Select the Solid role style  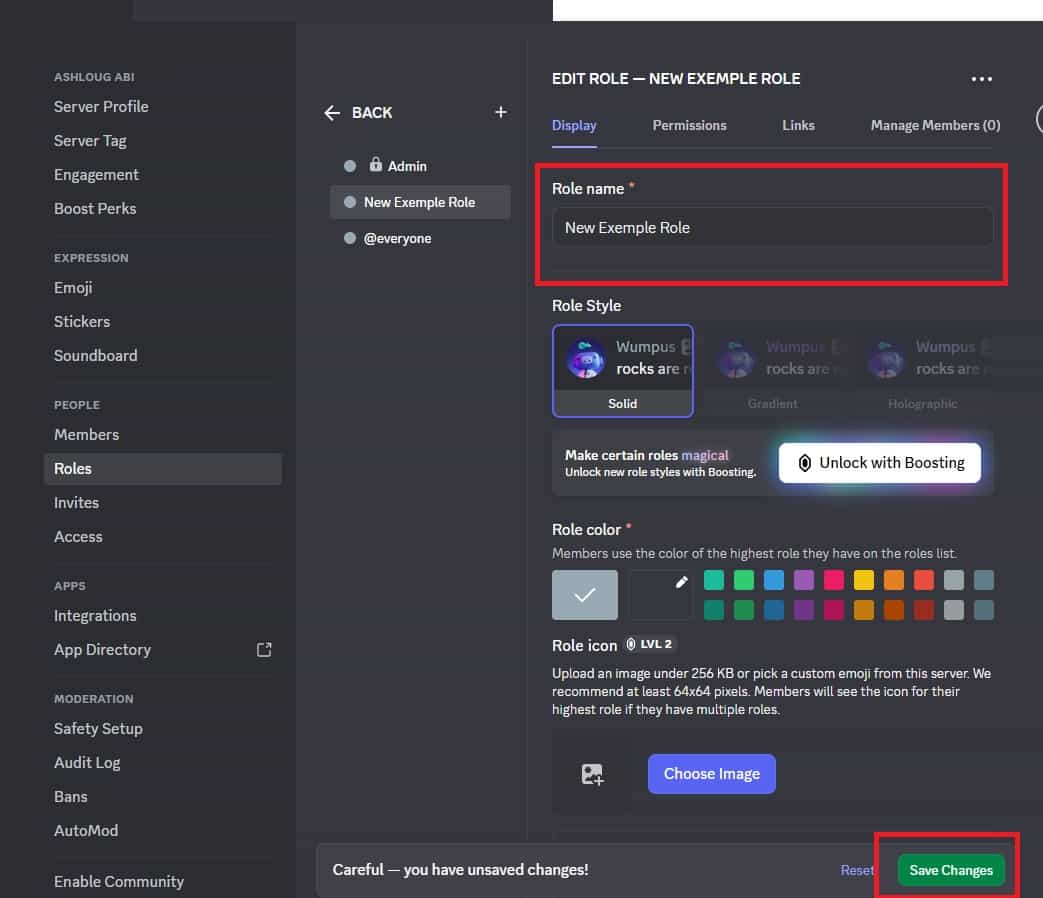point(622,370)
